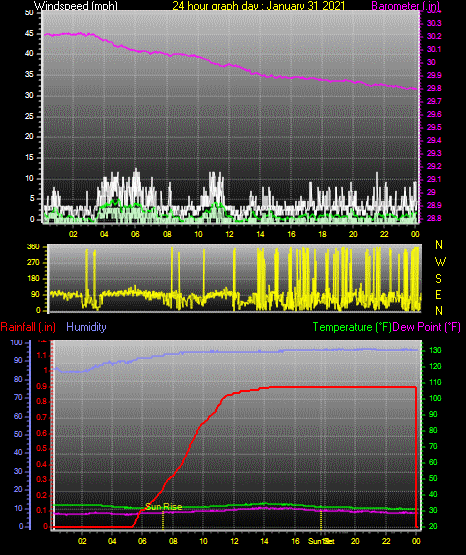Click the barometer scale value 30.2

point(434,36)
